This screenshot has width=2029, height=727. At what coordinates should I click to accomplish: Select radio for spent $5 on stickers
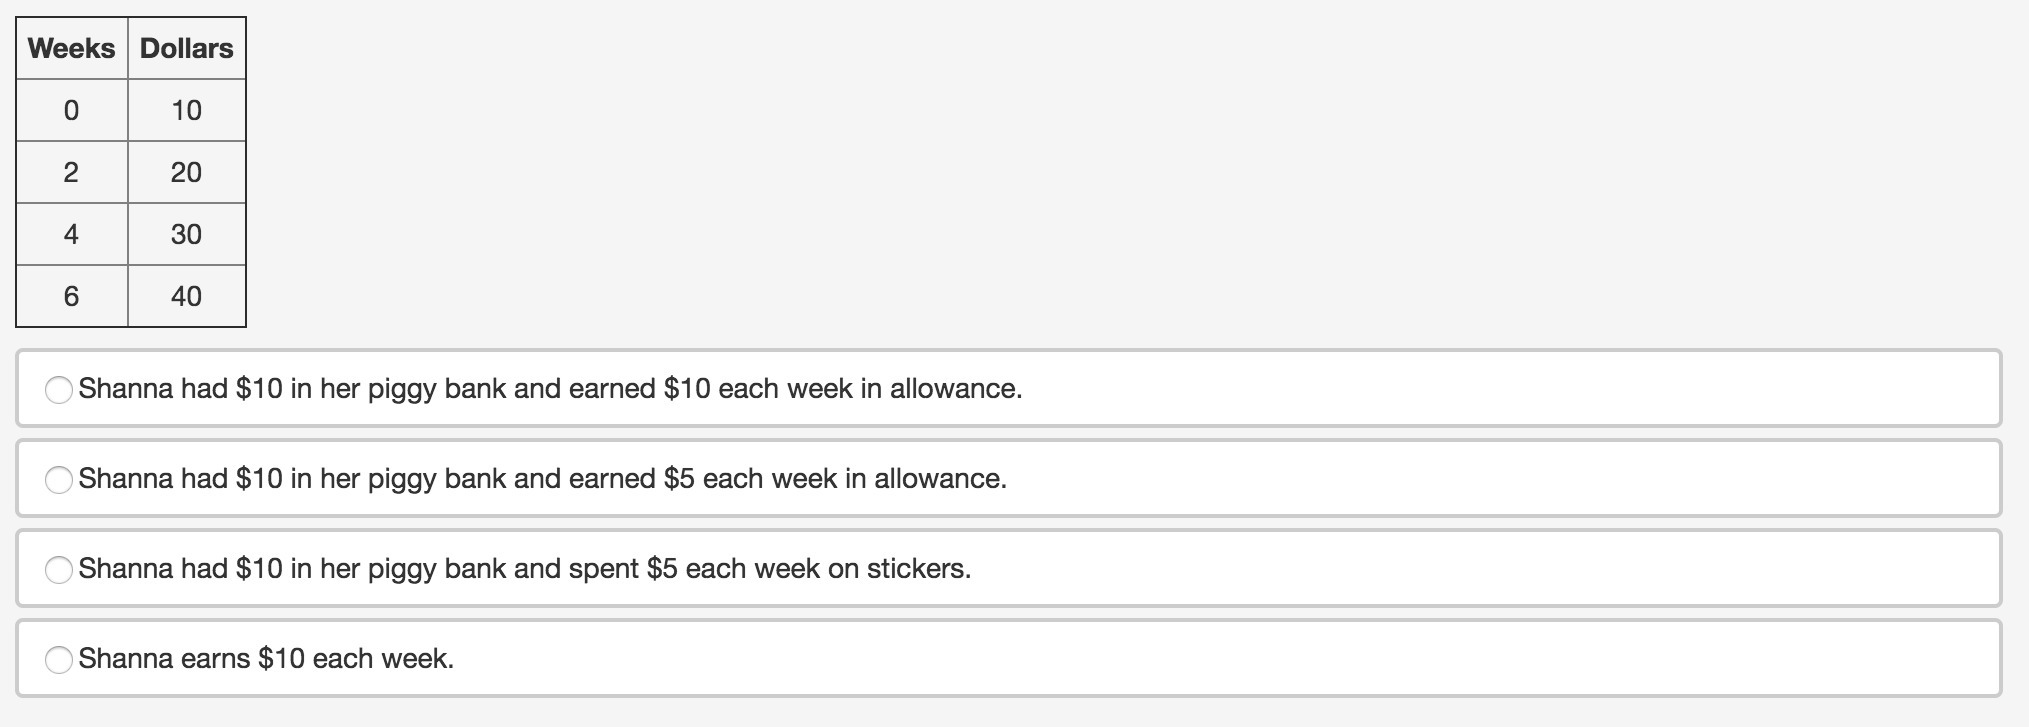coord(59,569)
